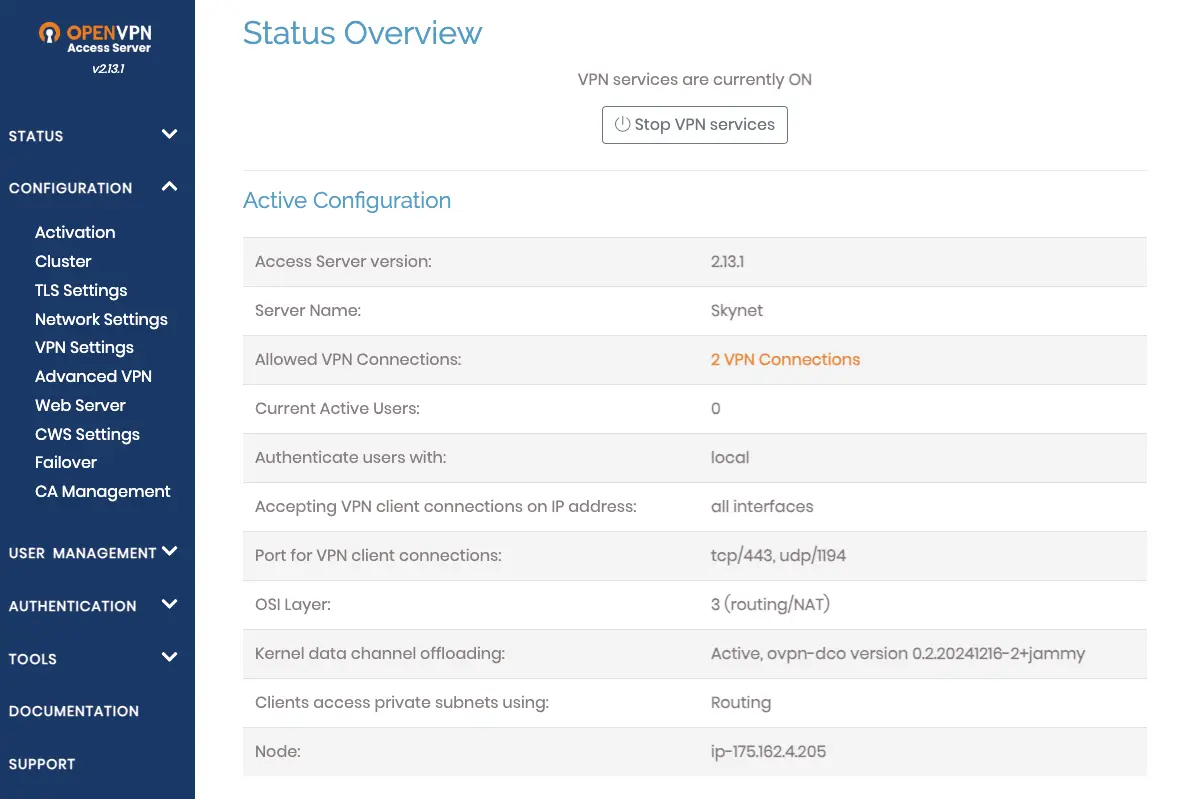Viewport: 1192px width, 799px height.
Task: Expand the Status menu chevron
Action: [x=169, y=135]
